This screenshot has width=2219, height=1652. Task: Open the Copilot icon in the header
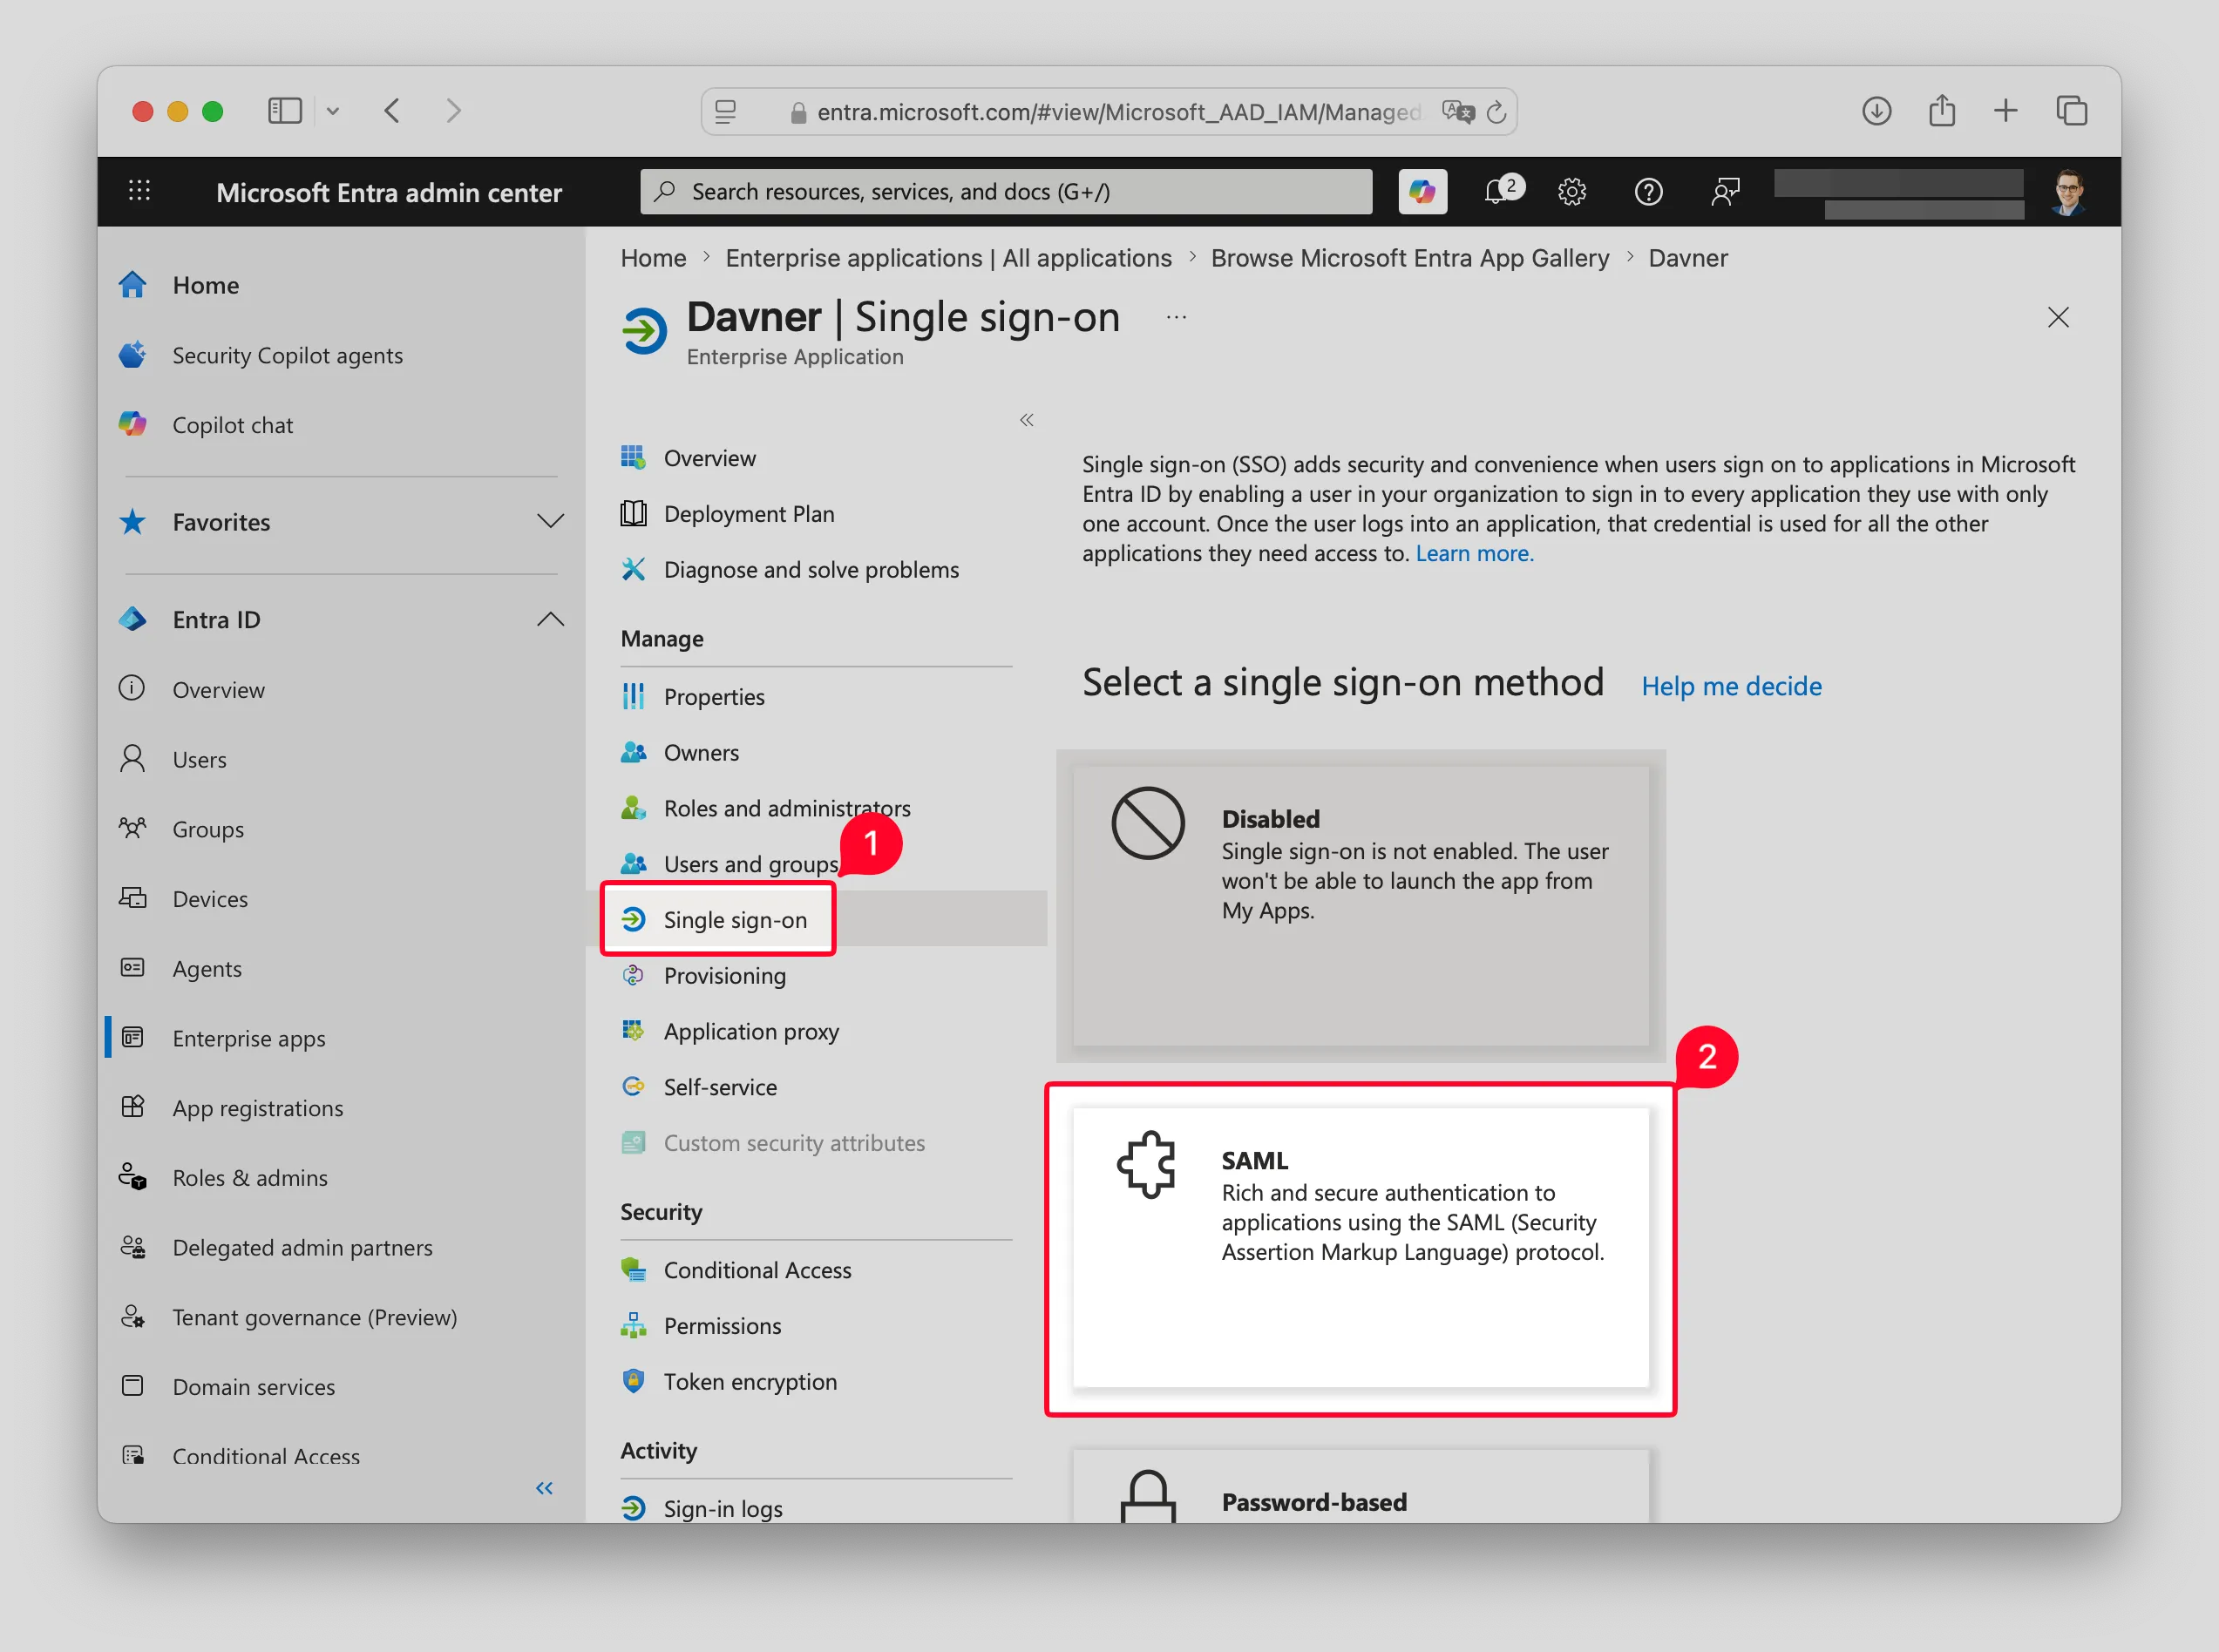[x=1422, y=191]
